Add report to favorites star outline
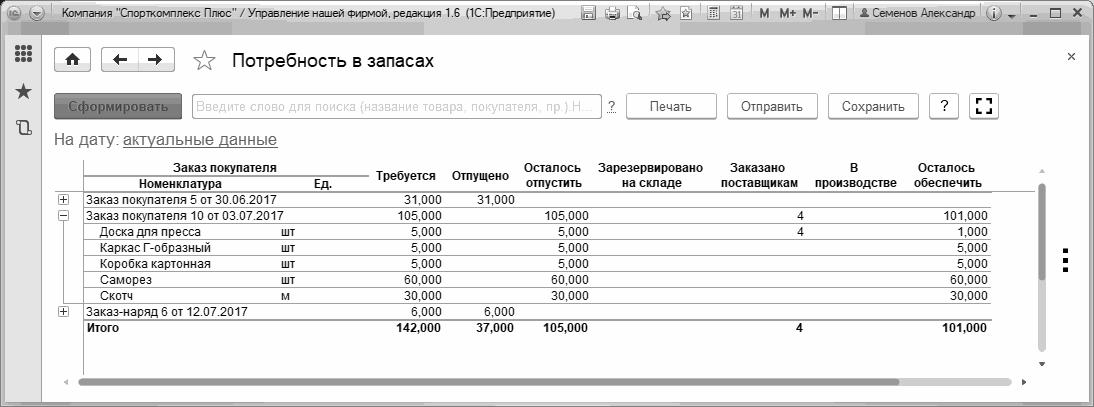The height and width of the screenshot is (407, 1094). 204,61
